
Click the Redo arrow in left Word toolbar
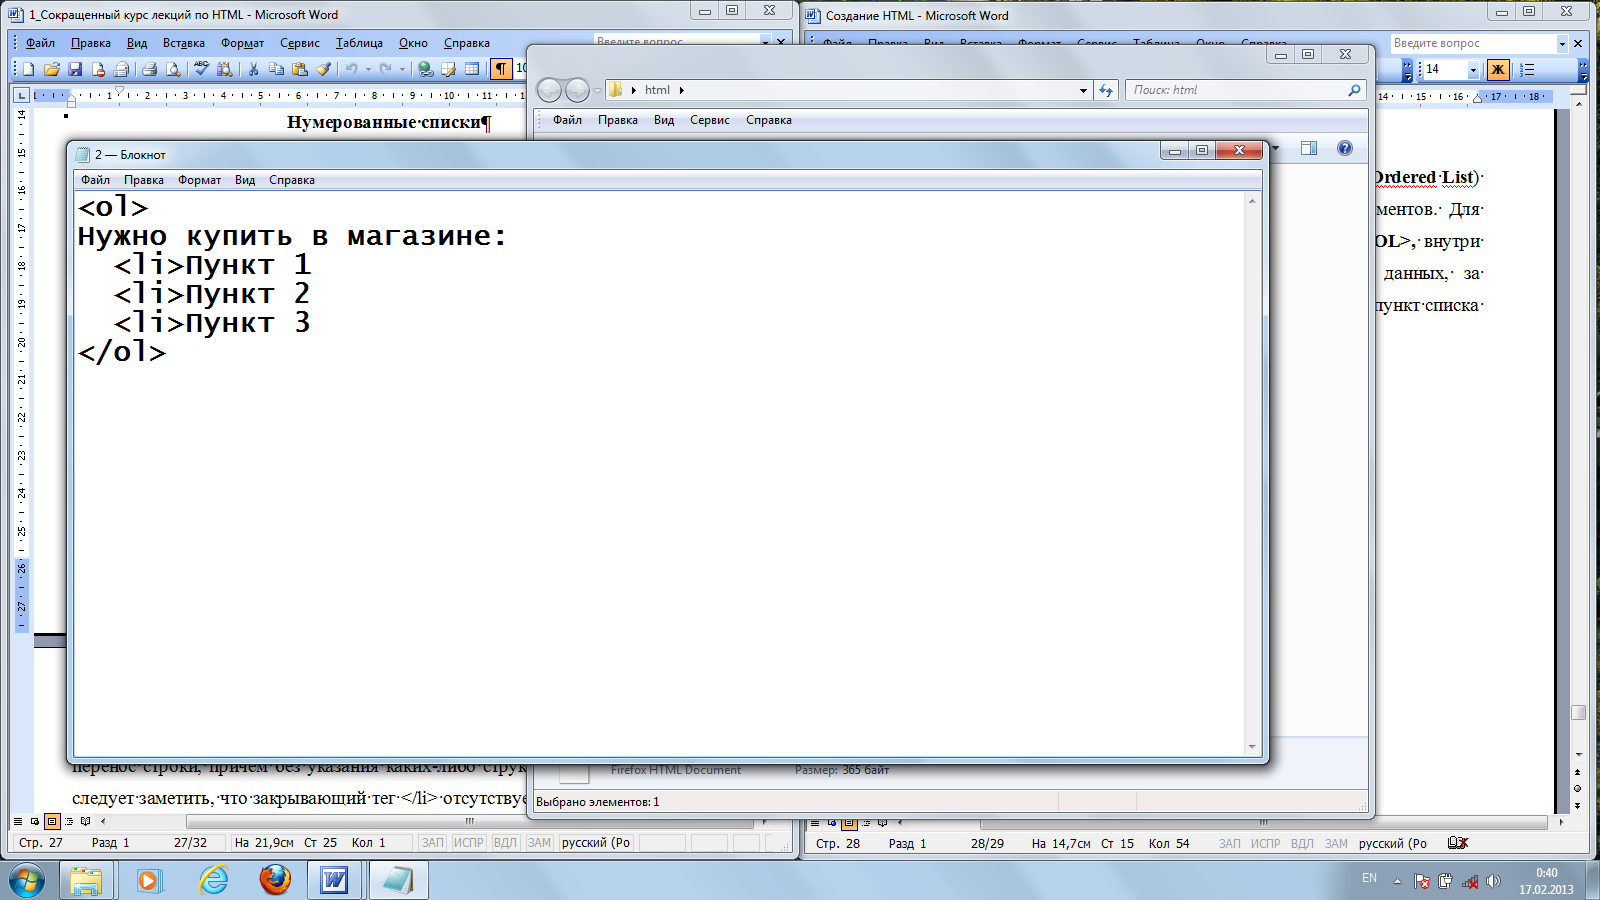tap(386, 69)
